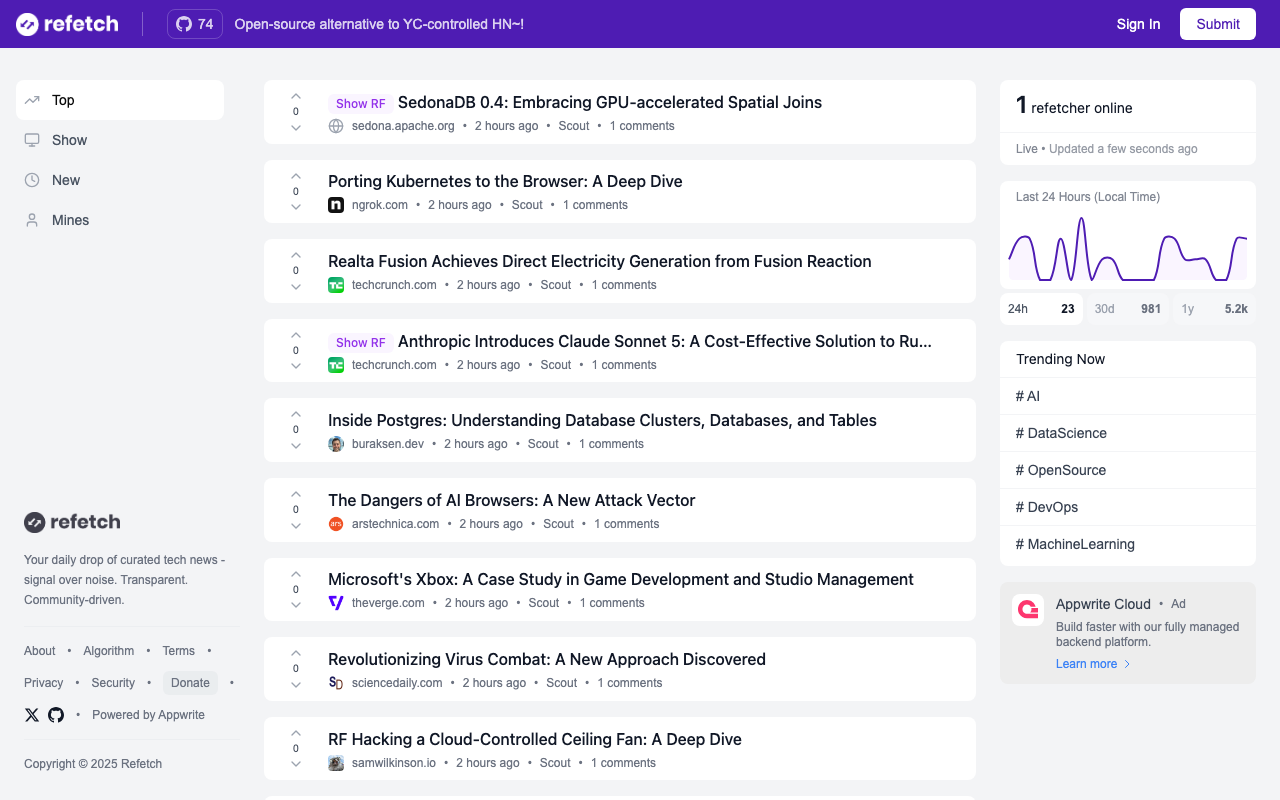Open Realta Fusion article title

click(x=600, y=261)
